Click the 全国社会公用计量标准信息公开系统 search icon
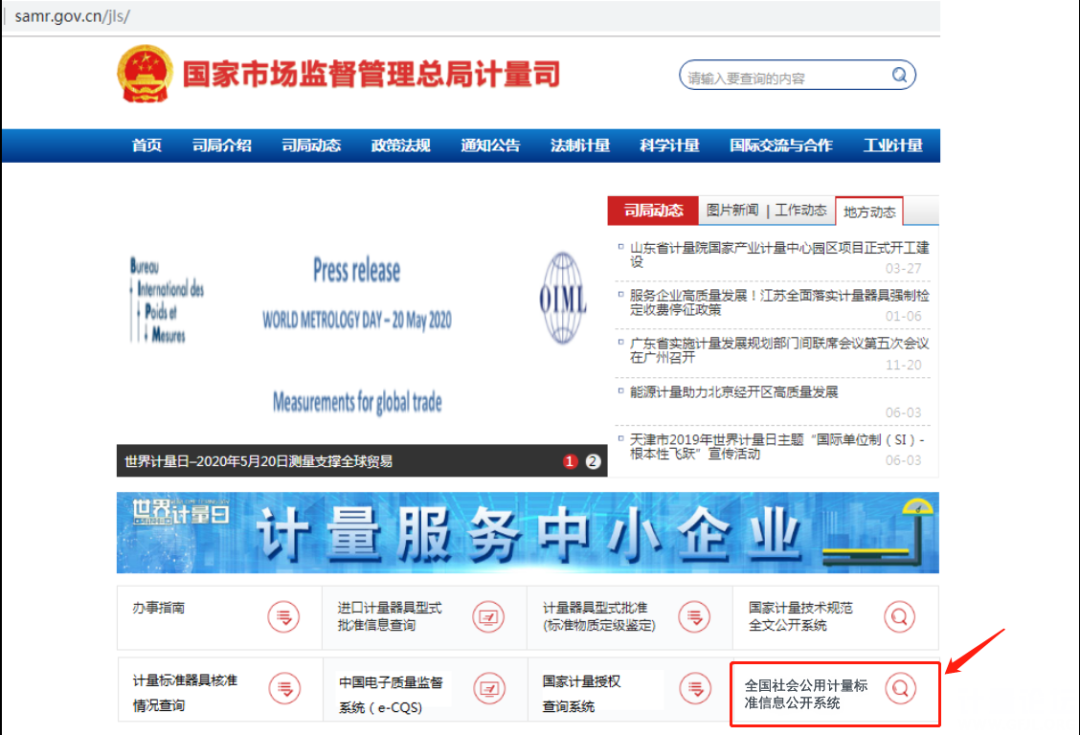 coord(900,688)
